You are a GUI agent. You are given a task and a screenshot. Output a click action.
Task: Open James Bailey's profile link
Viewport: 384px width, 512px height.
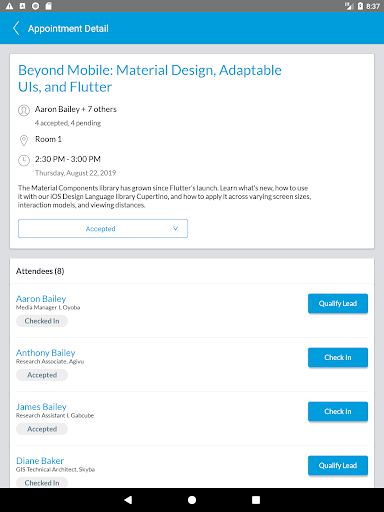(41, 407)
